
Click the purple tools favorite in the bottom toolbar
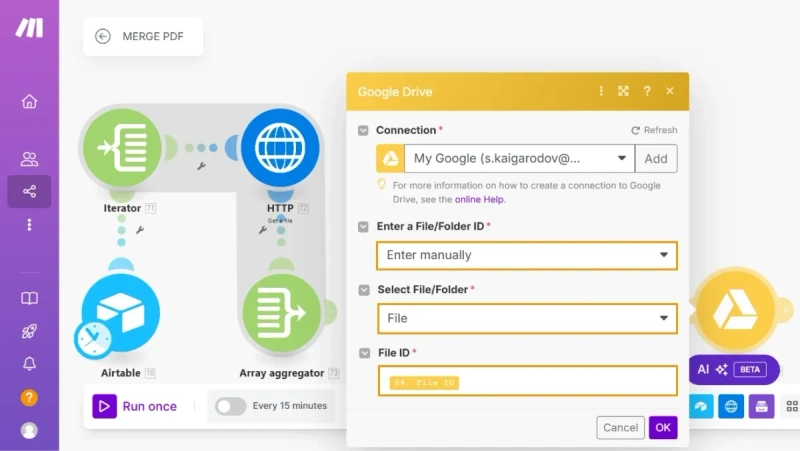click(x=761, y=406)
